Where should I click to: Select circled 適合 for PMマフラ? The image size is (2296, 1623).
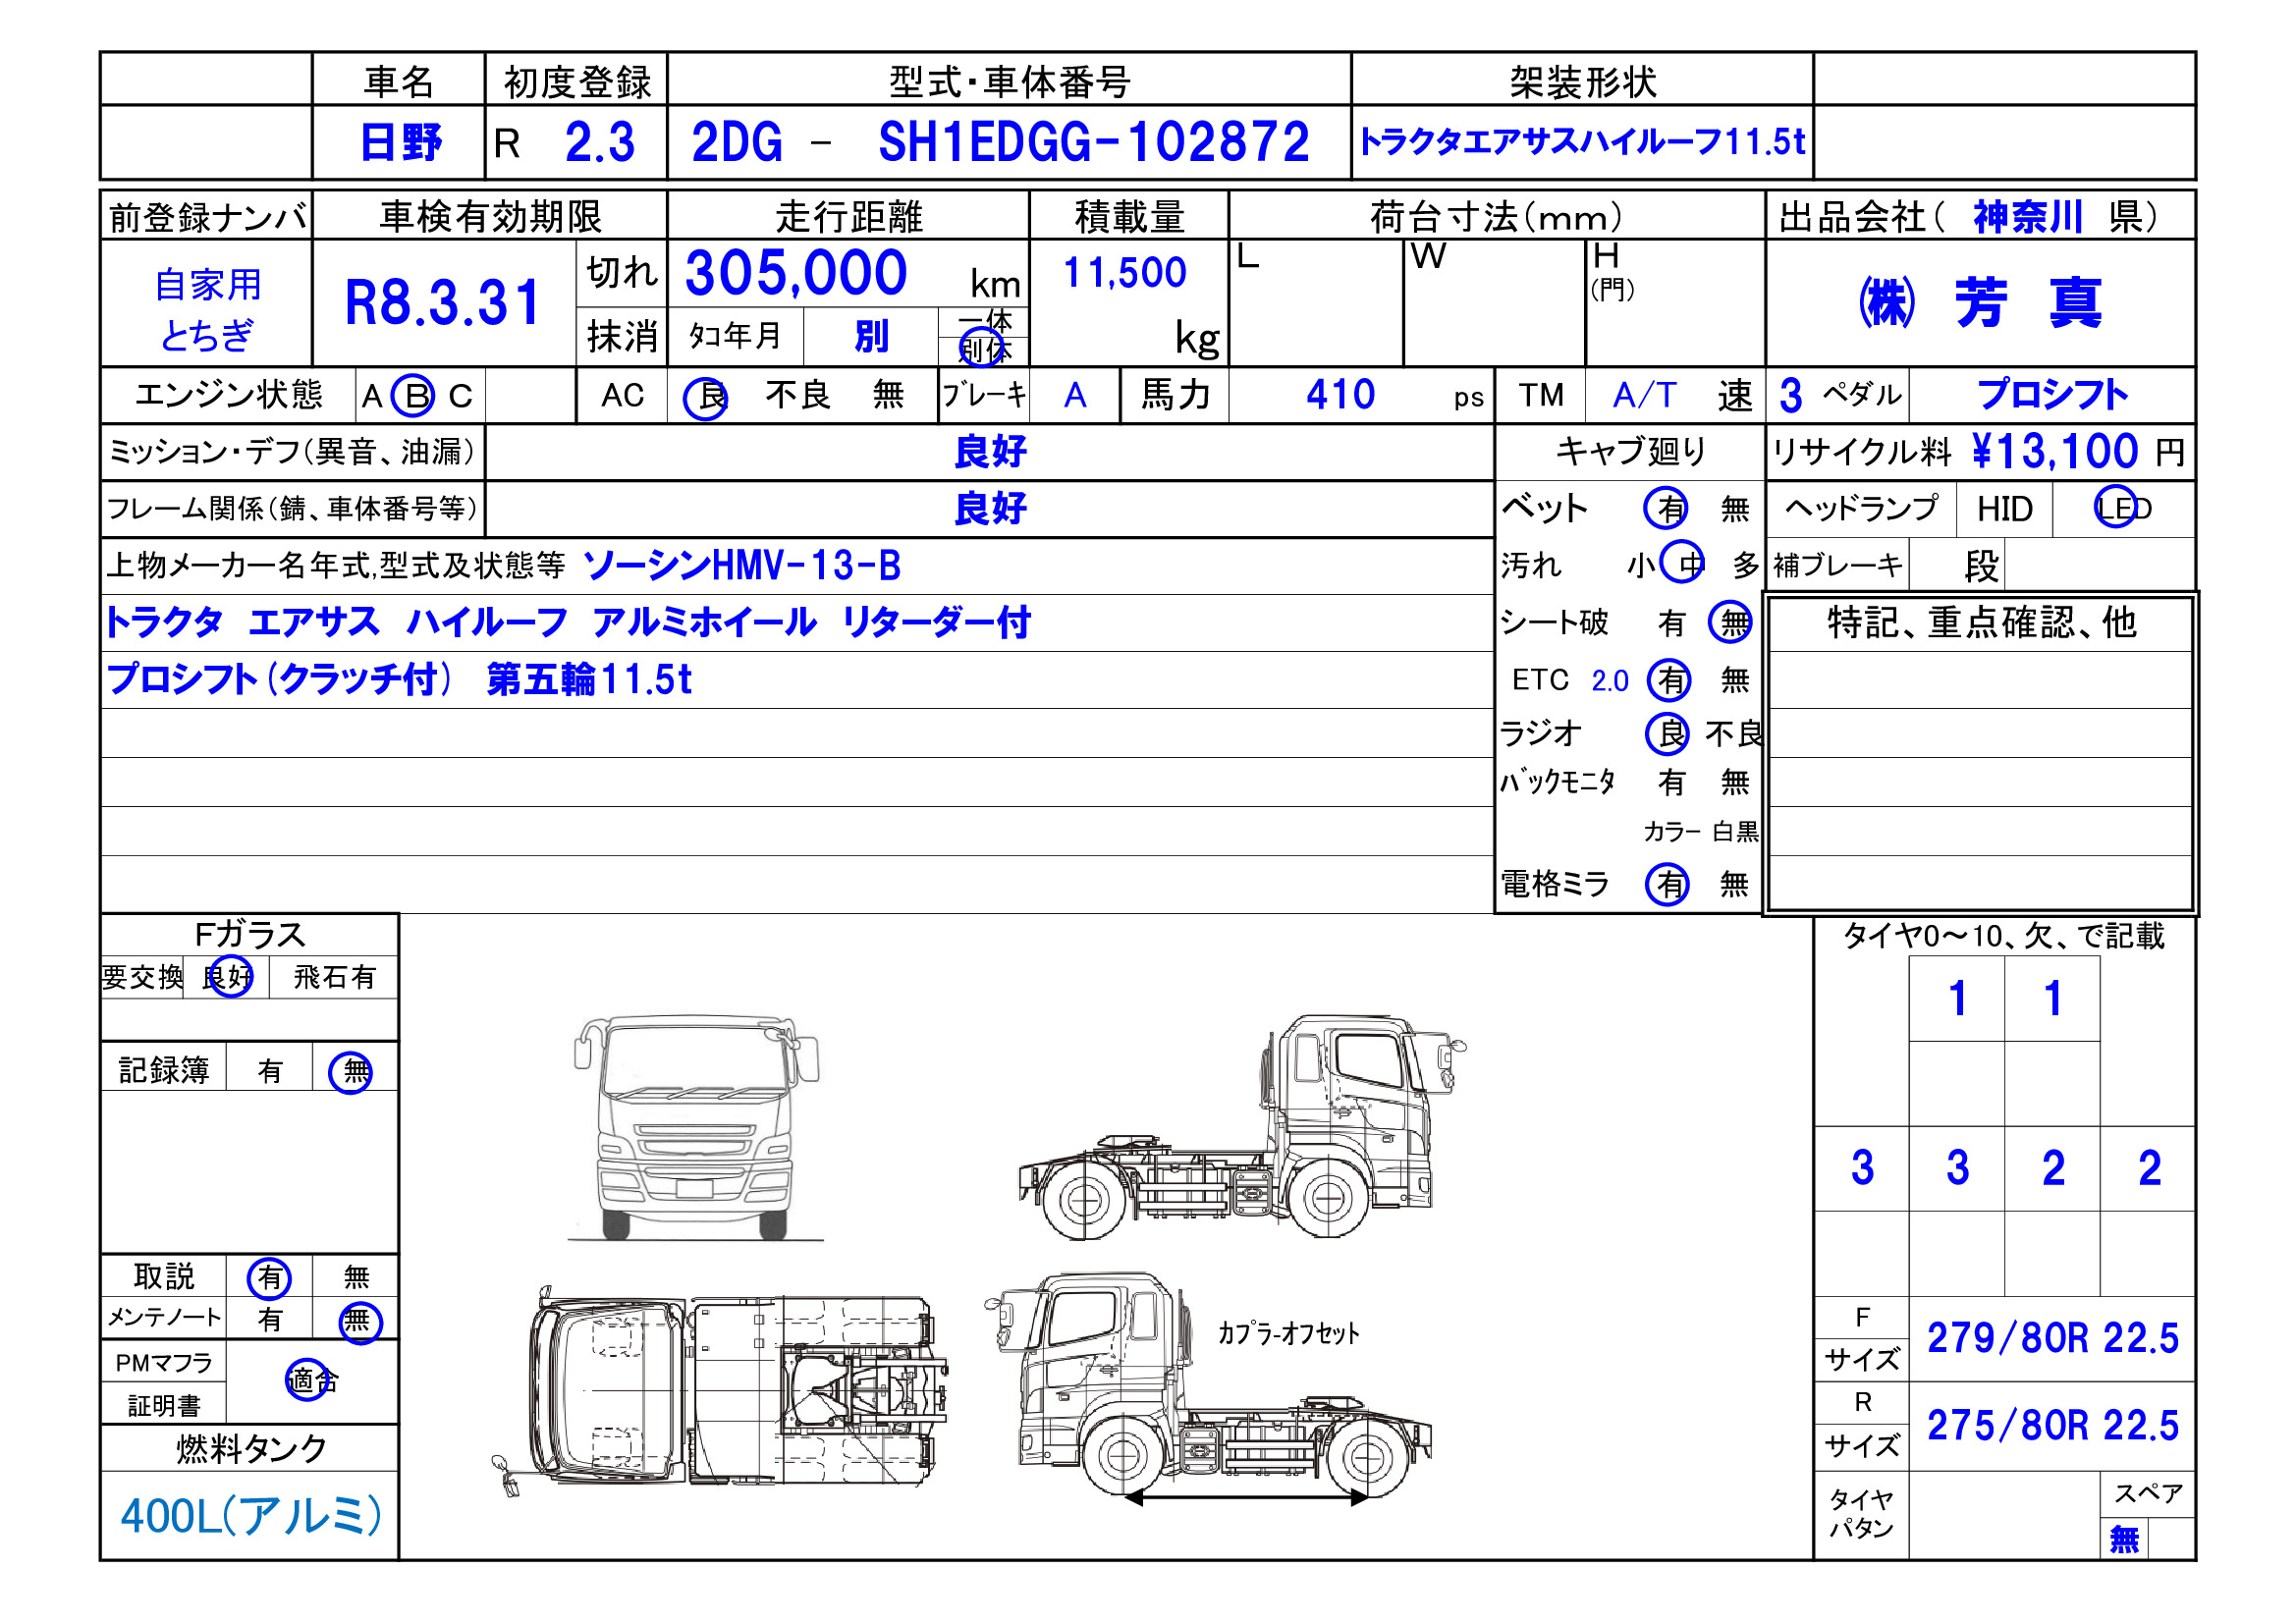(307, 1380)
